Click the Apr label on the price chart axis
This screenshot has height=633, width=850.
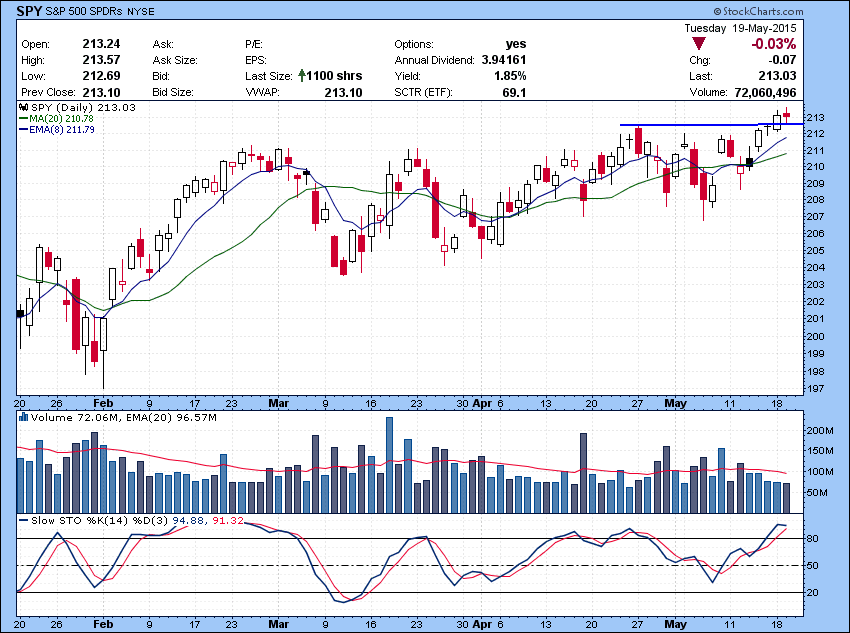click(482, 403)
